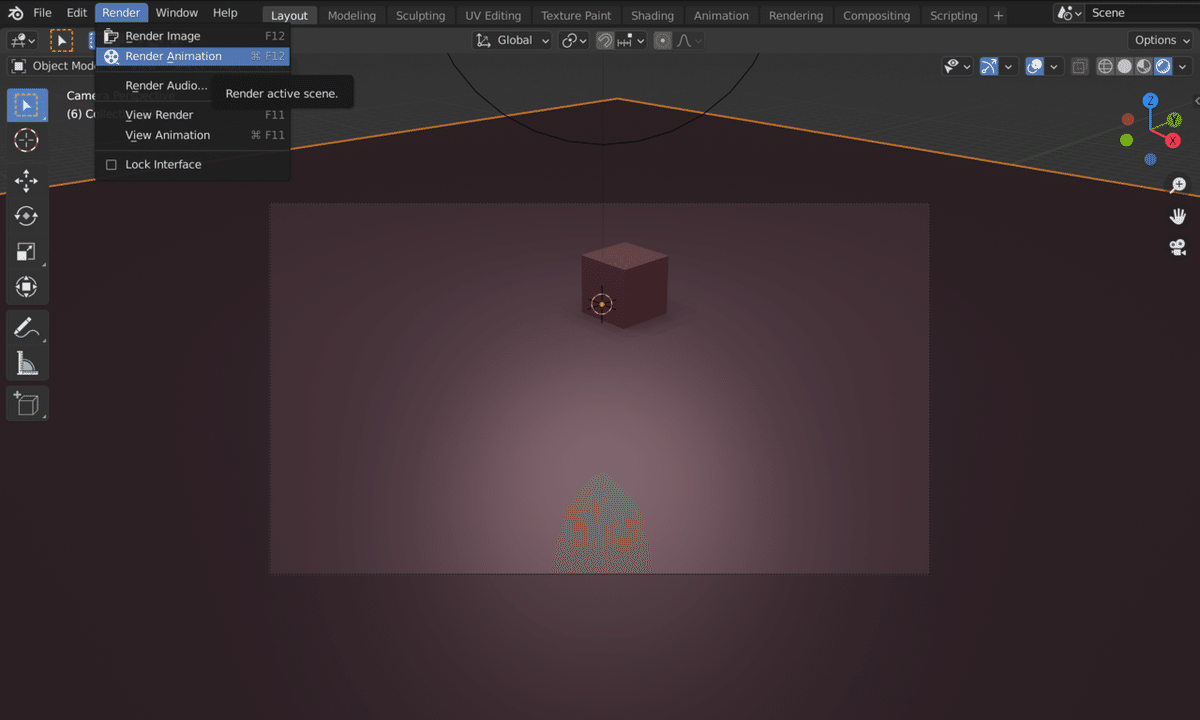Select the cube object in viewport
Screen dimensions: 1200x720
point(625,284)
